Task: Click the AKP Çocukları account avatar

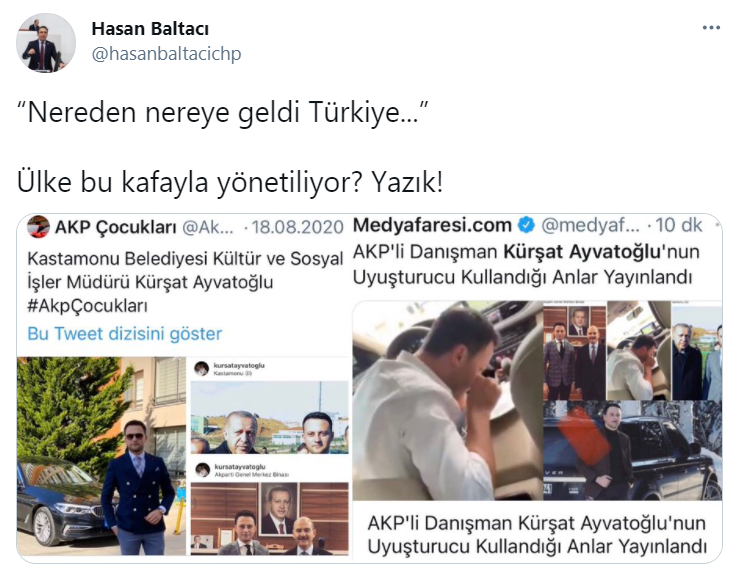Action: [39, 227]
